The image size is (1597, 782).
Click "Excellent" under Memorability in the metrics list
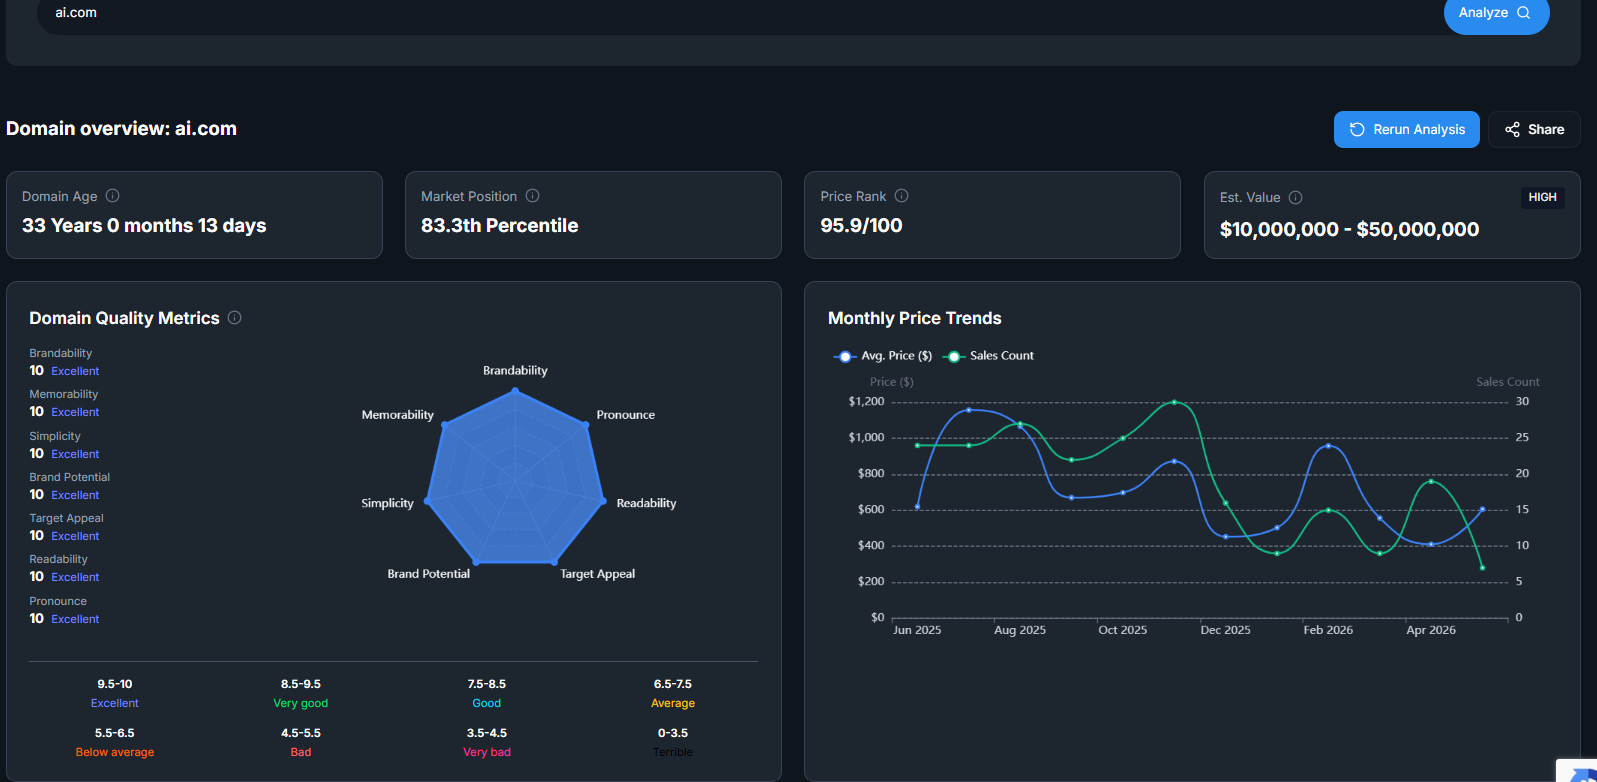(x=75, y=412)
